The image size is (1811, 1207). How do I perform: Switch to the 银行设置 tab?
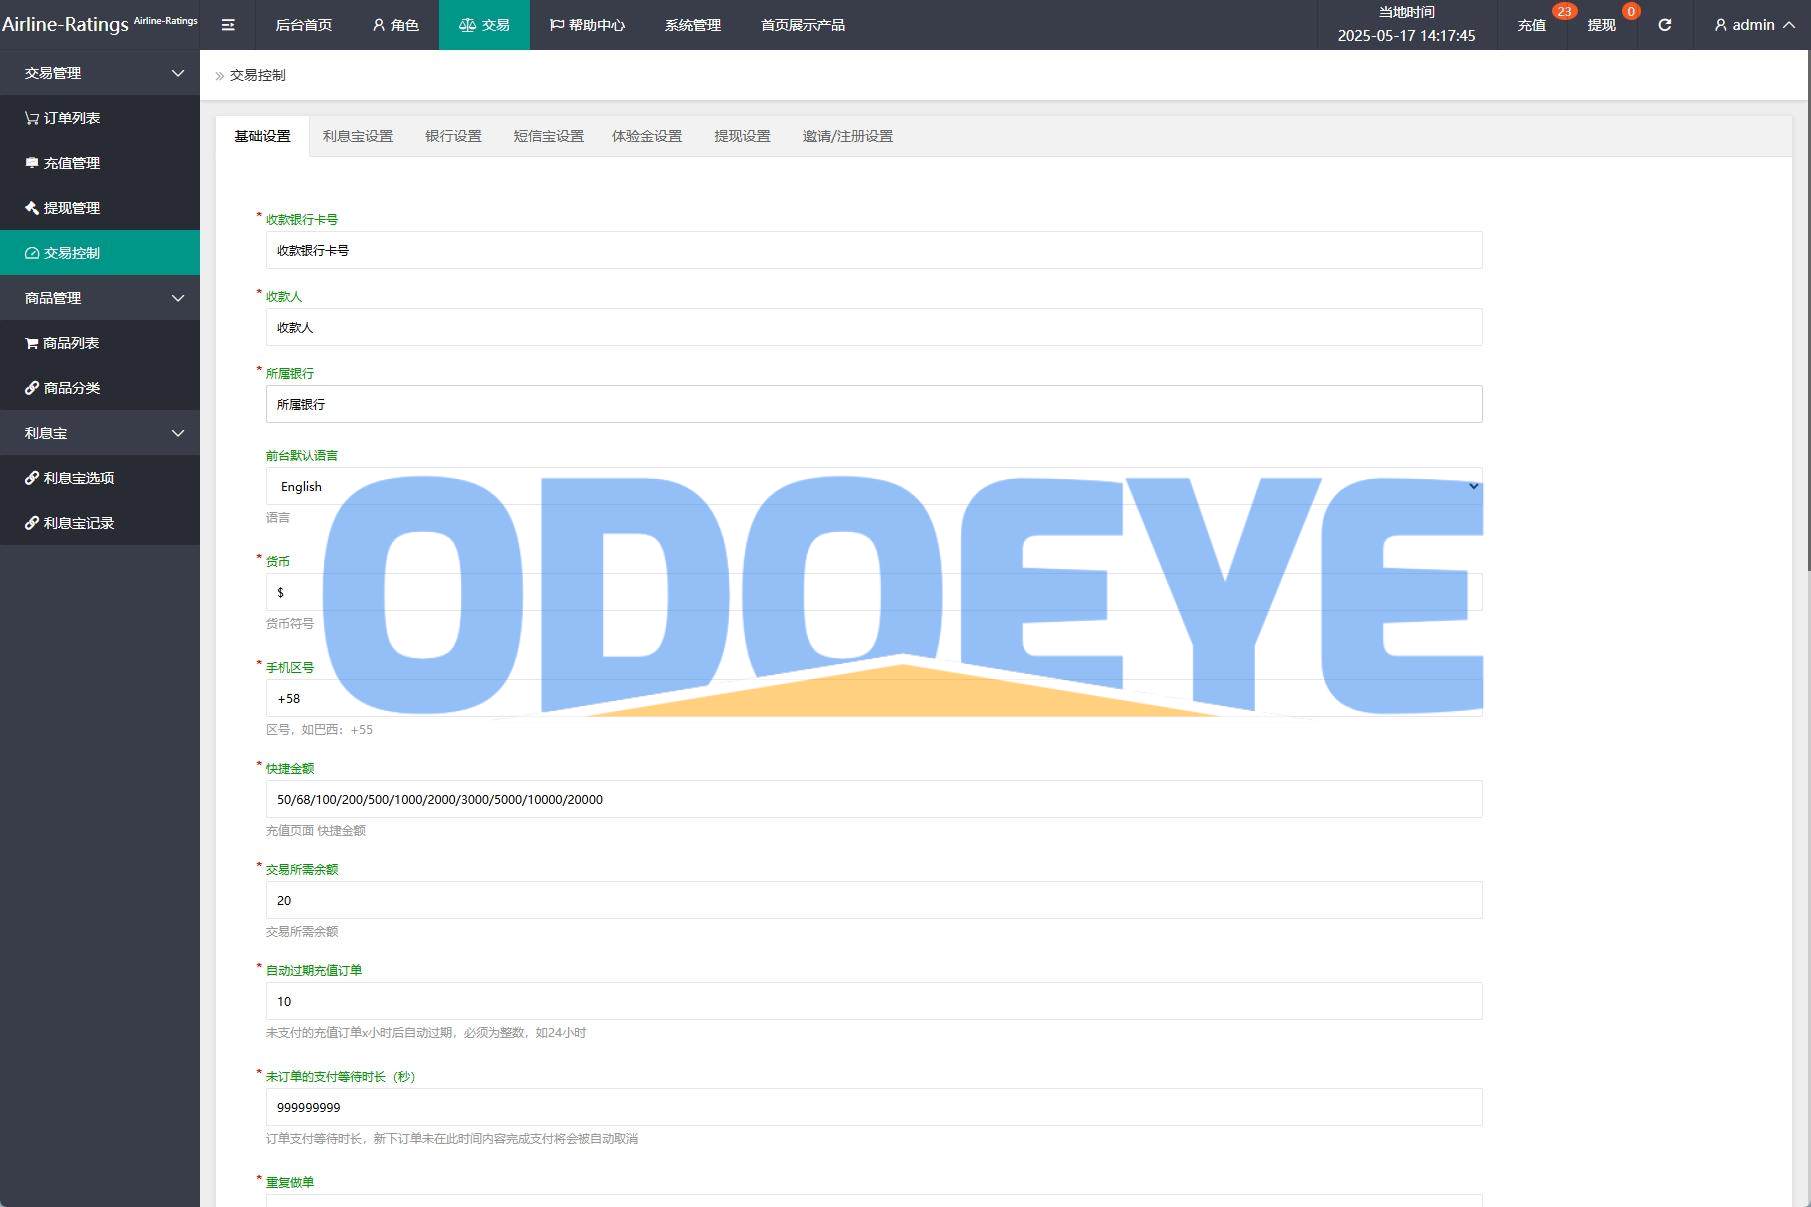pyautogui.click(x=453, y=136)
